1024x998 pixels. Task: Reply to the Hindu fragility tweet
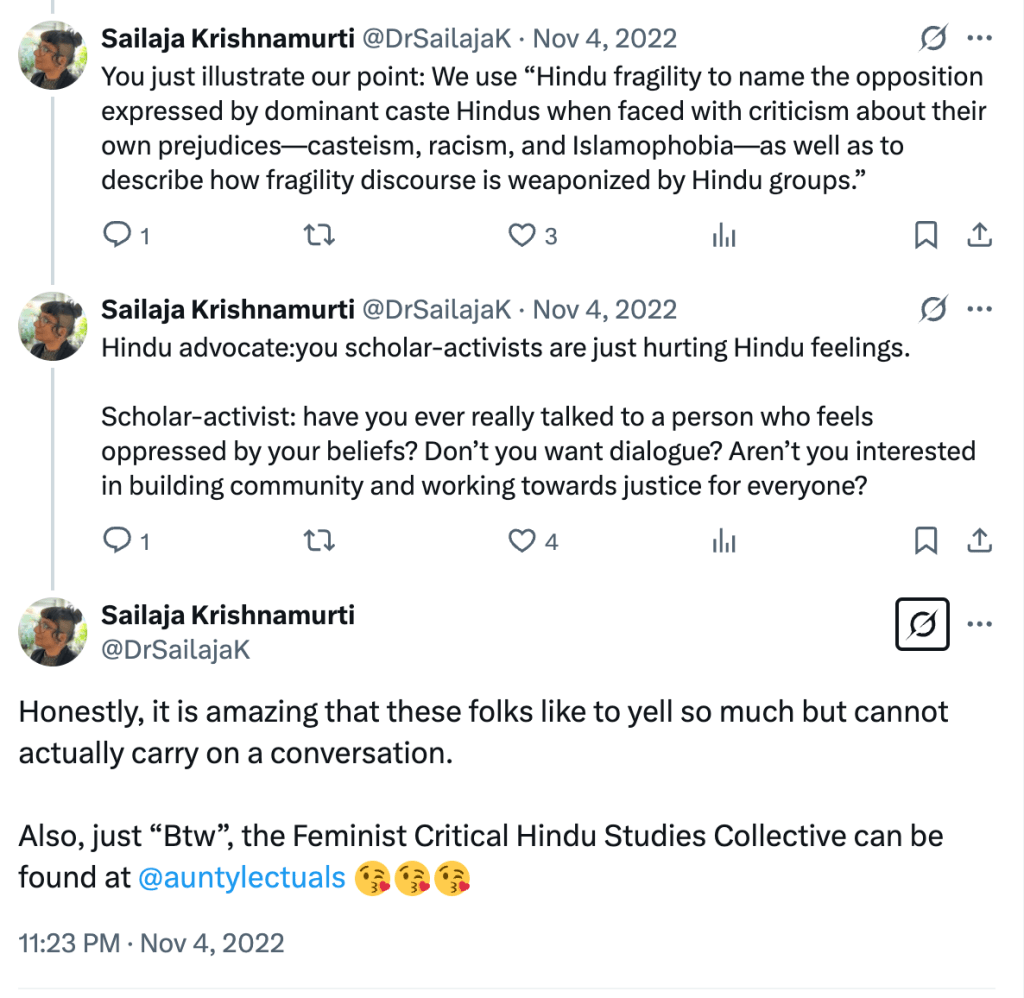click(x=118, y=235)
